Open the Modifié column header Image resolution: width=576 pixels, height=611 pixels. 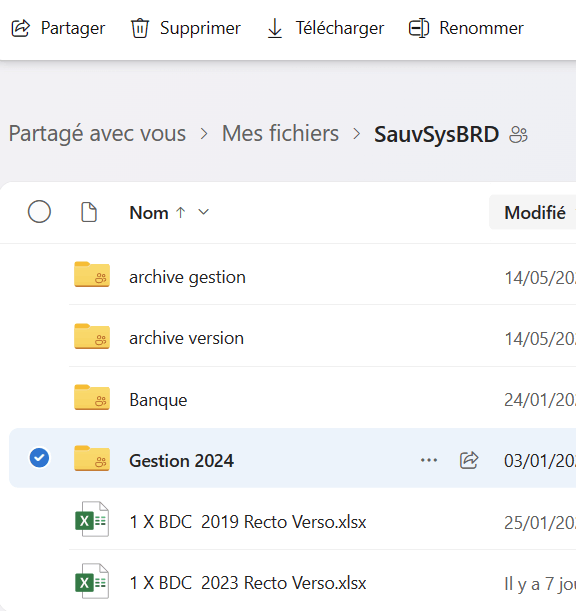[x=535, y=212]
